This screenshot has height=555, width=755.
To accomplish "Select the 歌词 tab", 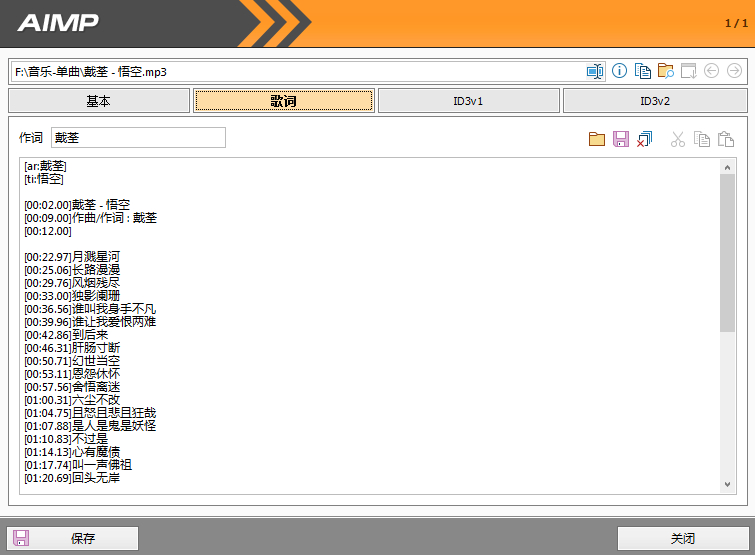I will [x=284, y=101].
